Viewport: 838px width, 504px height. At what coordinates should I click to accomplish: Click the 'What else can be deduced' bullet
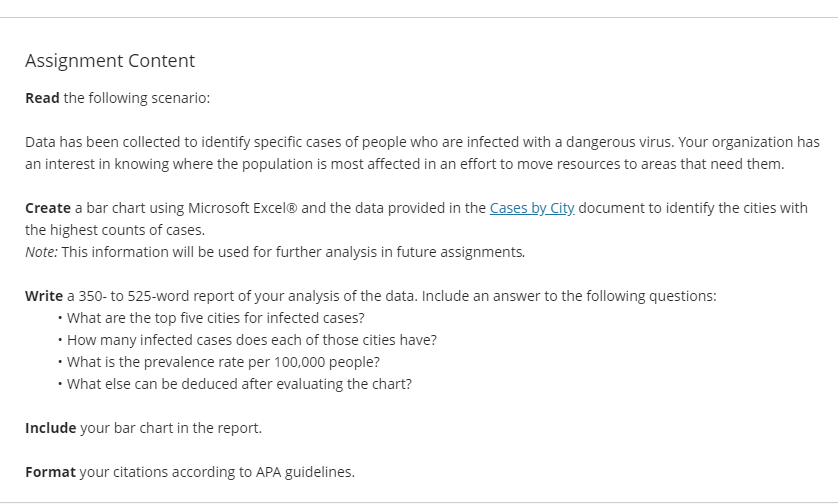(x=239, y=384)
